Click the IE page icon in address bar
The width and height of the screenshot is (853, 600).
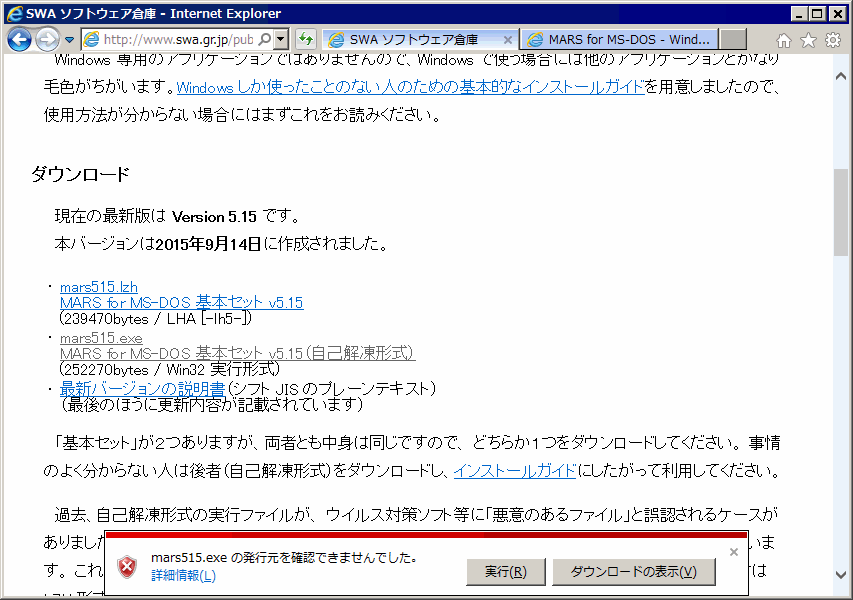coord(91,39)
